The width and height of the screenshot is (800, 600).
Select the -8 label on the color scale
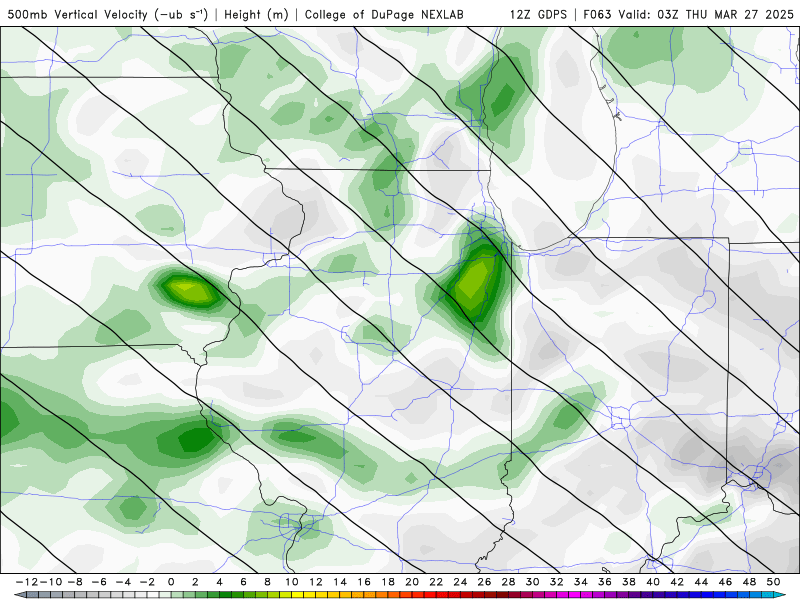click(75, 582)
